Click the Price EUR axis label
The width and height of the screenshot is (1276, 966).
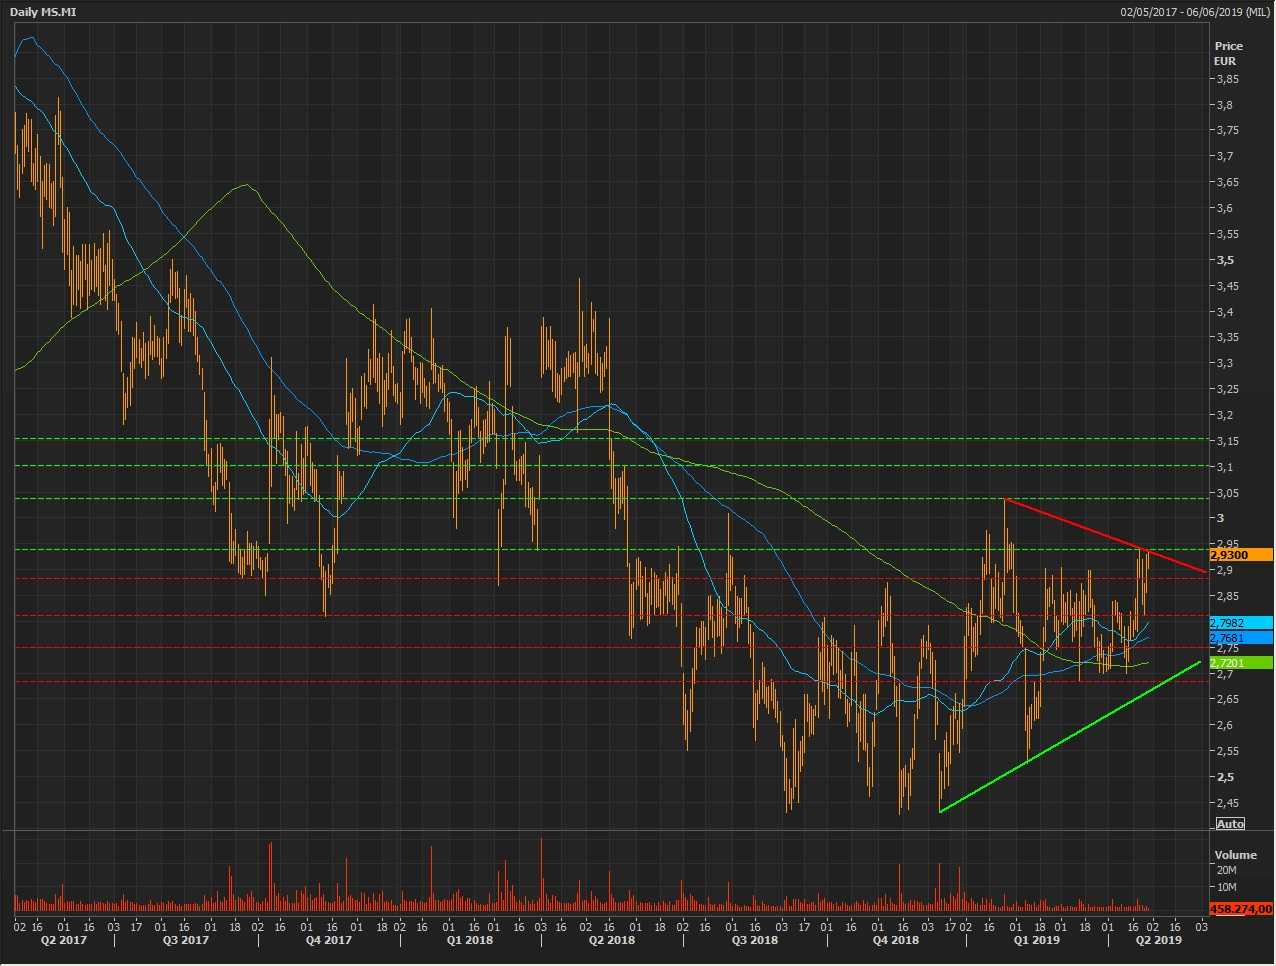(1228, 53)
